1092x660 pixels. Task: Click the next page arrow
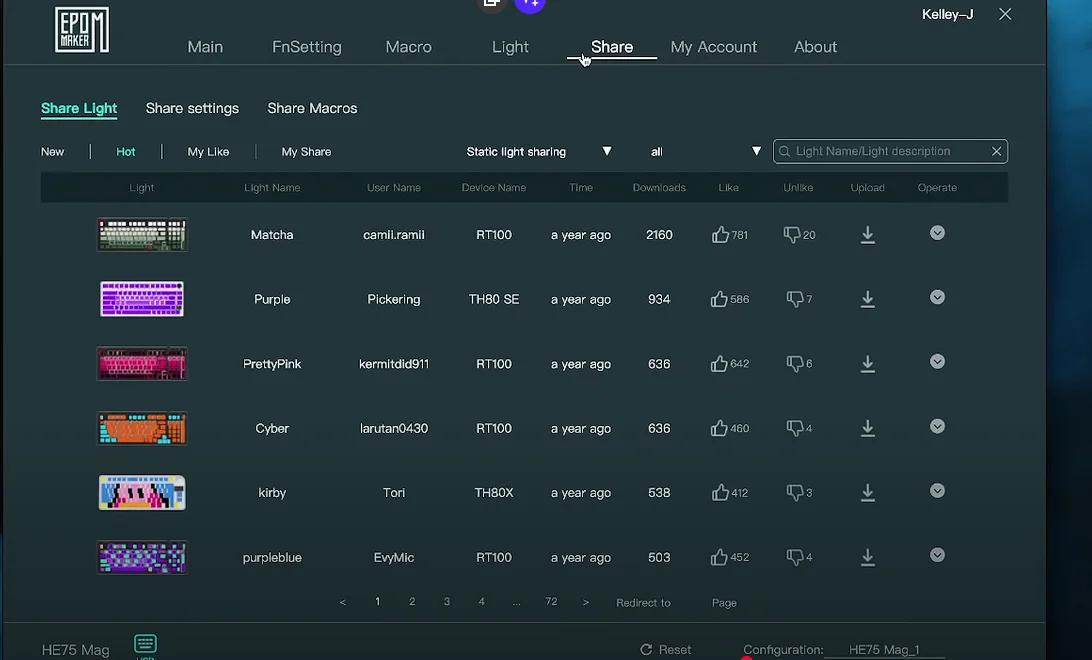(586, 602)
